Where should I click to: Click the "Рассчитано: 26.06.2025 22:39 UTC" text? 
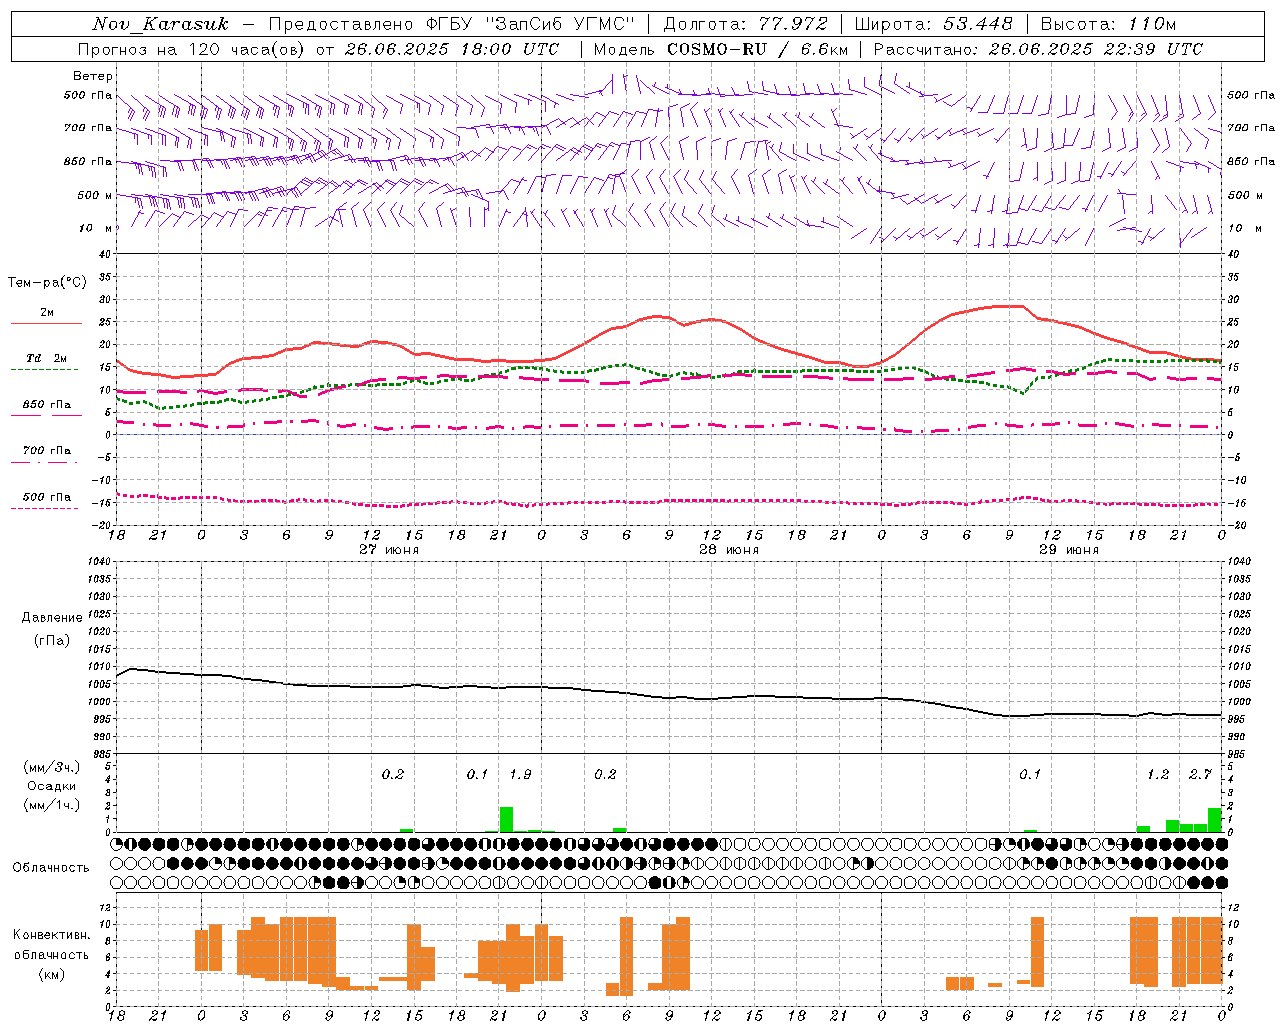tap(1038, 49)
